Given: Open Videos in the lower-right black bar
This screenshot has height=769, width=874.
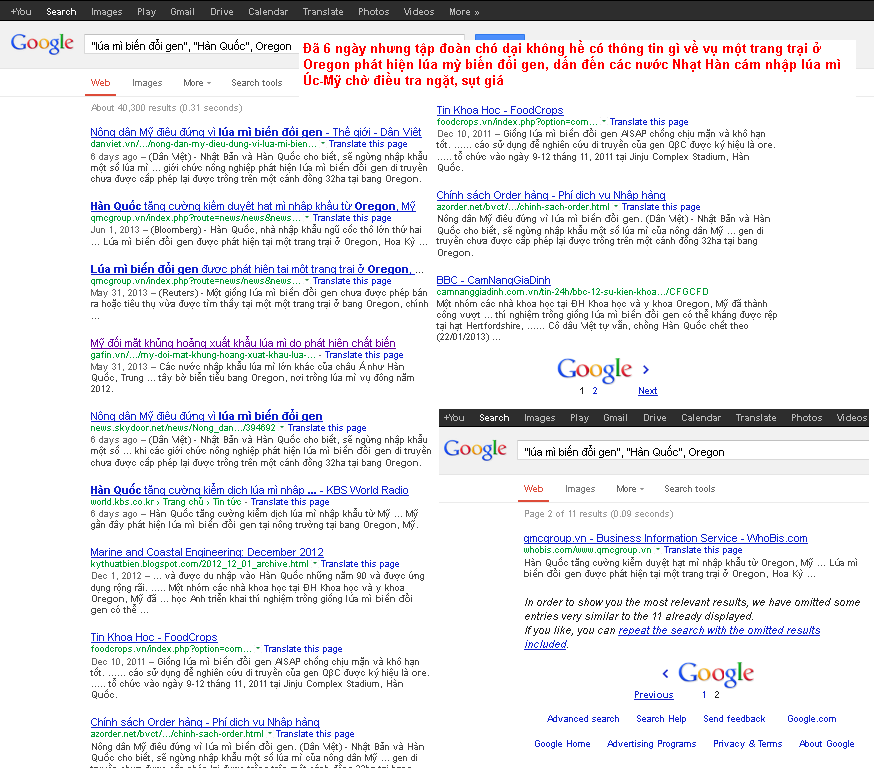Looking at the screenshot, I should 852,417.
